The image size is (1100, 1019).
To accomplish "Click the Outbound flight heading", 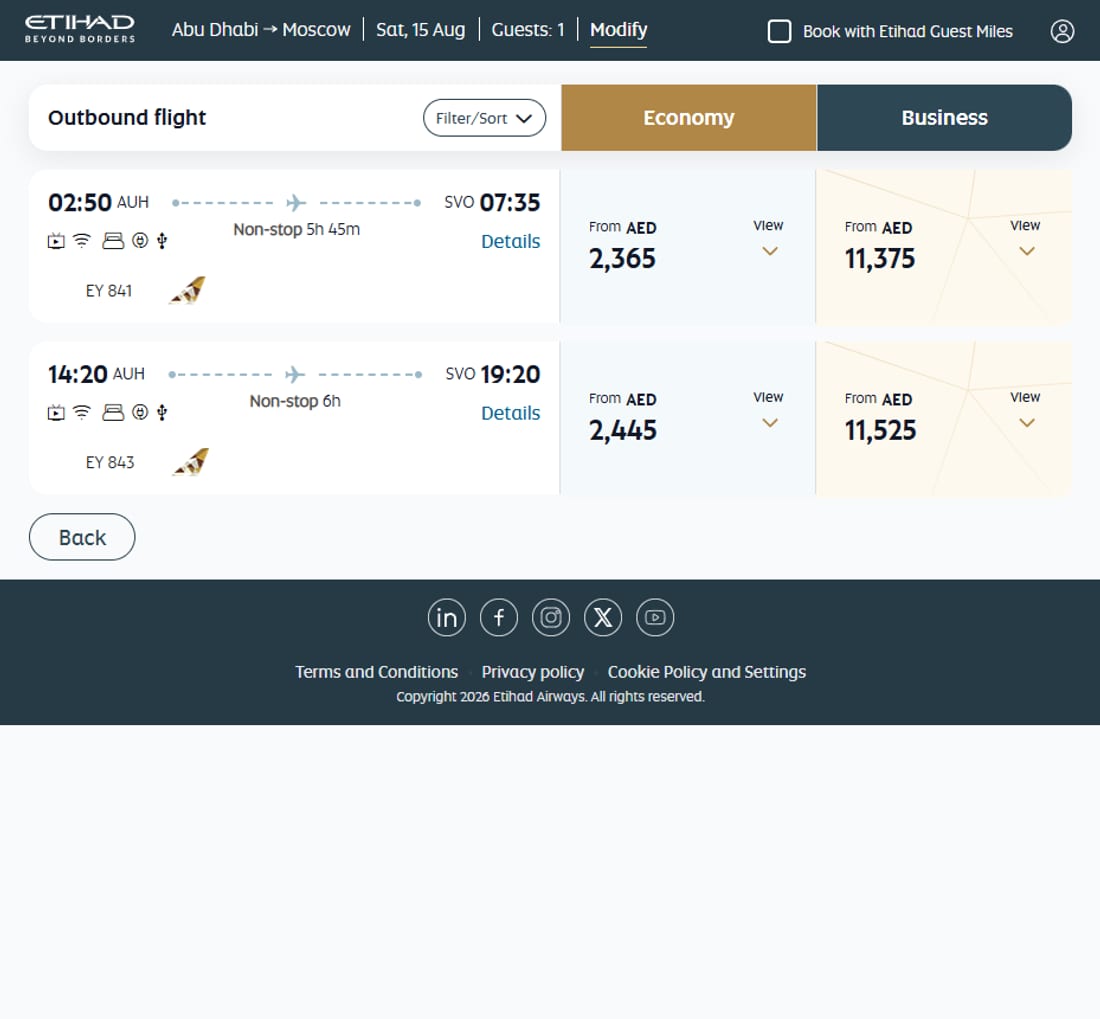I will pyautogui.click(x=127, y=117).
